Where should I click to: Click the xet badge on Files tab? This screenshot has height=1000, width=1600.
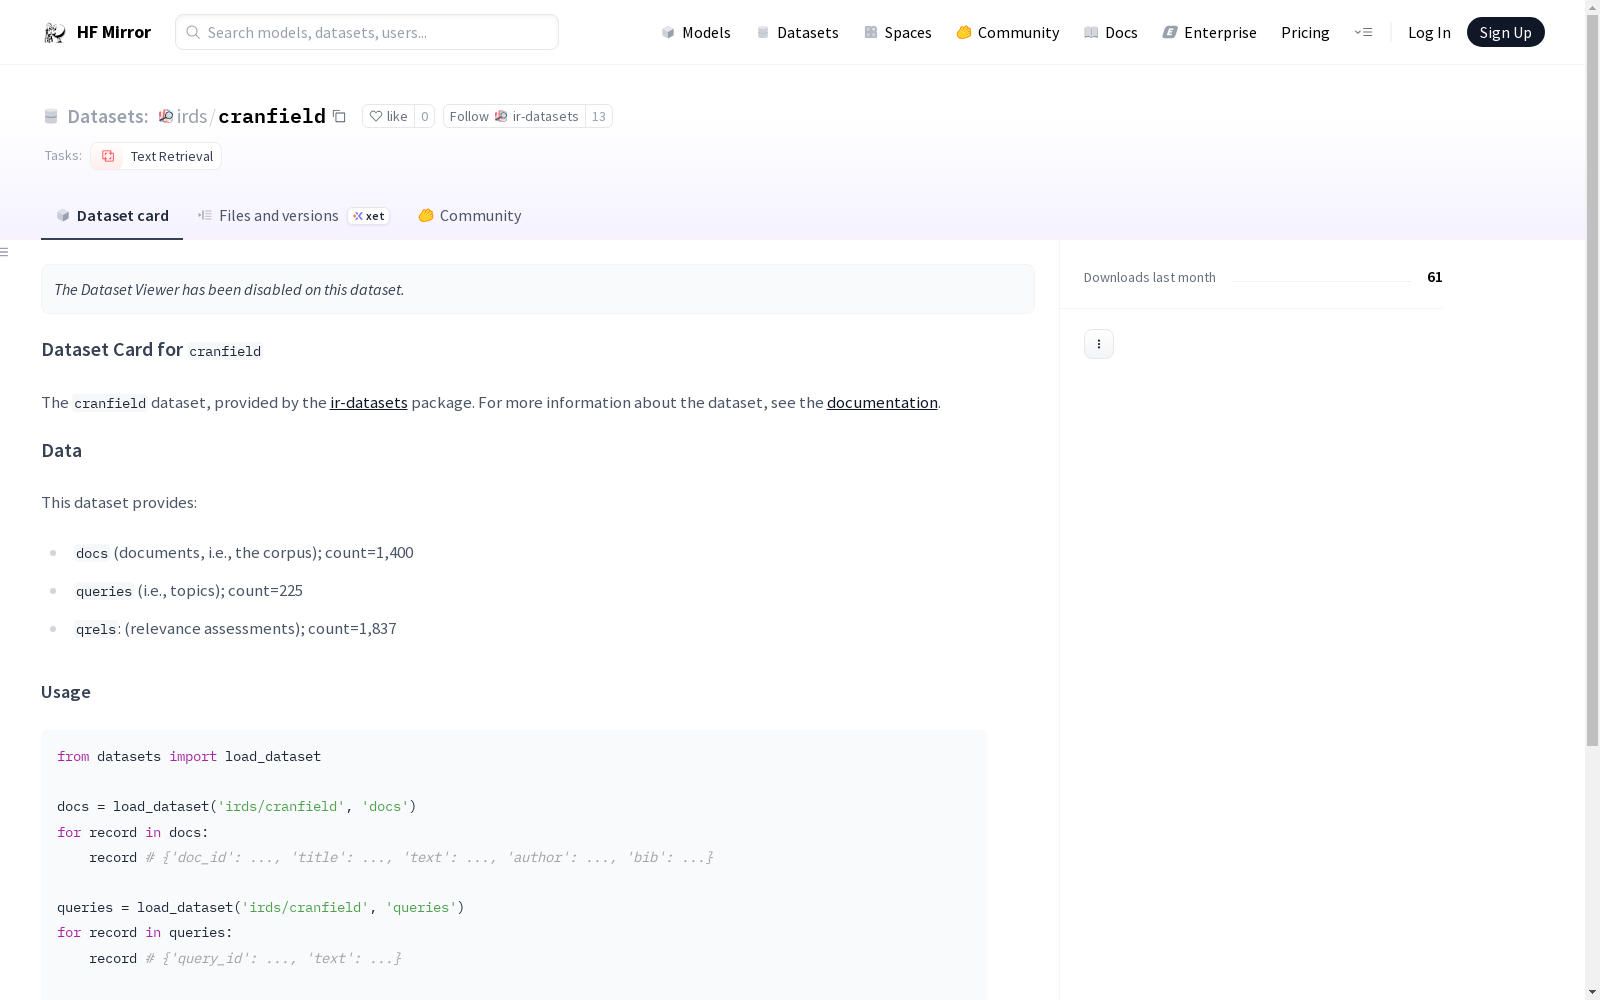pyautogui.click(x=368, y=216)
